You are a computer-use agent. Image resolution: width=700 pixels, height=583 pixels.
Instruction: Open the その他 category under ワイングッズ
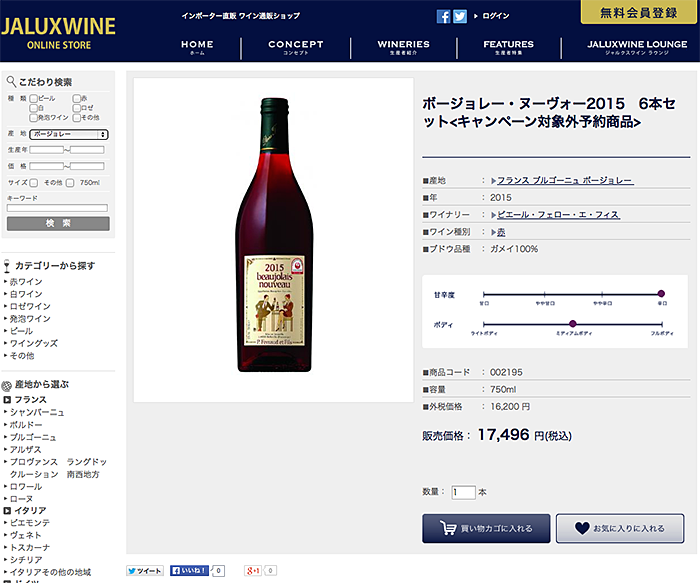coord(22,356)
